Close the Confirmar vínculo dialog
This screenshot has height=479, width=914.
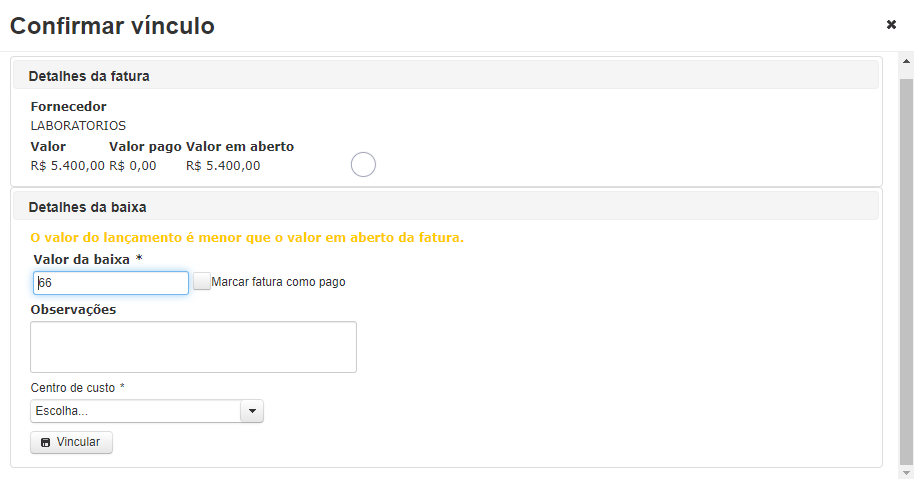(891, 24)
